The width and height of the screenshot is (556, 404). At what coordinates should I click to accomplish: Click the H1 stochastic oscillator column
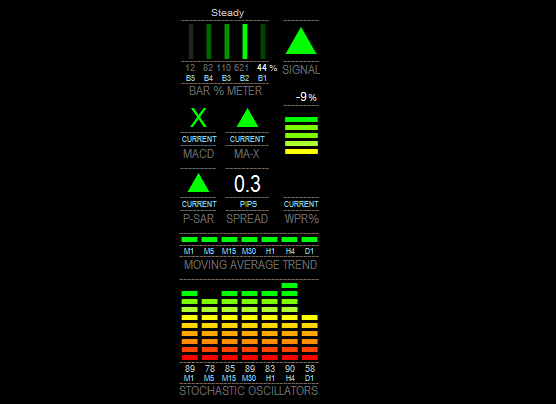[x=269, y=326]
